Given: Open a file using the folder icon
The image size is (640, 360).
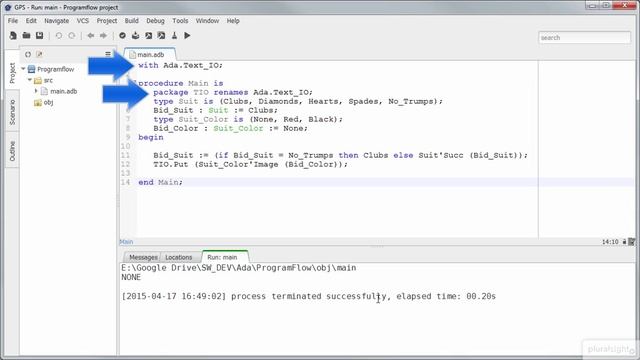Looking at the screenshot, I should [x=26, y=36].
